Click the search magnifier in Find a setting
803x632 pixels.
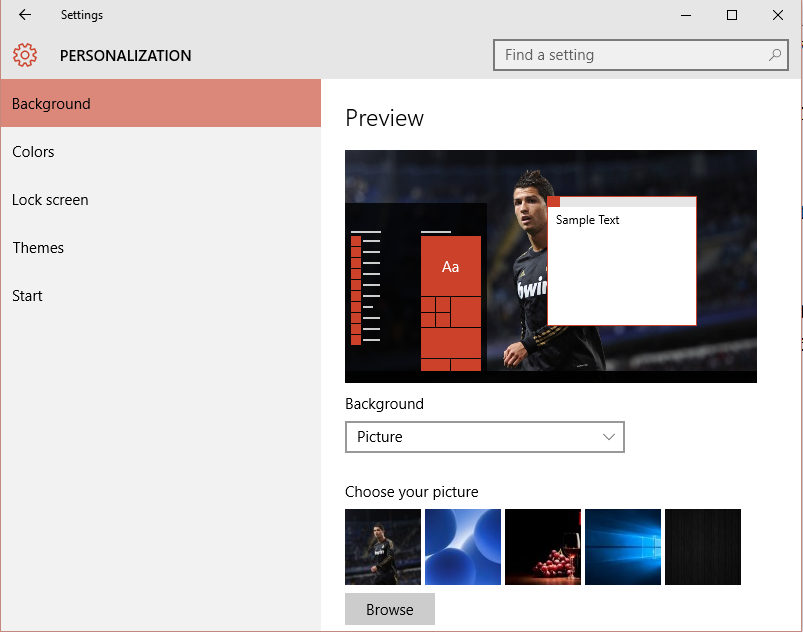774,55
